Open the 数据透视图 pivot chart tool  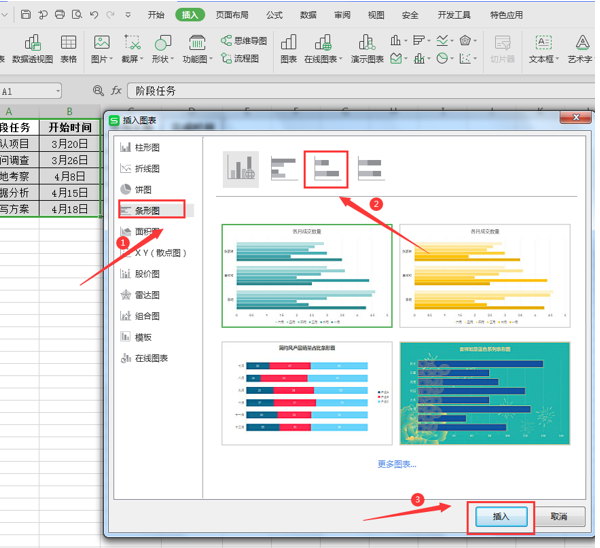point(33,49)
